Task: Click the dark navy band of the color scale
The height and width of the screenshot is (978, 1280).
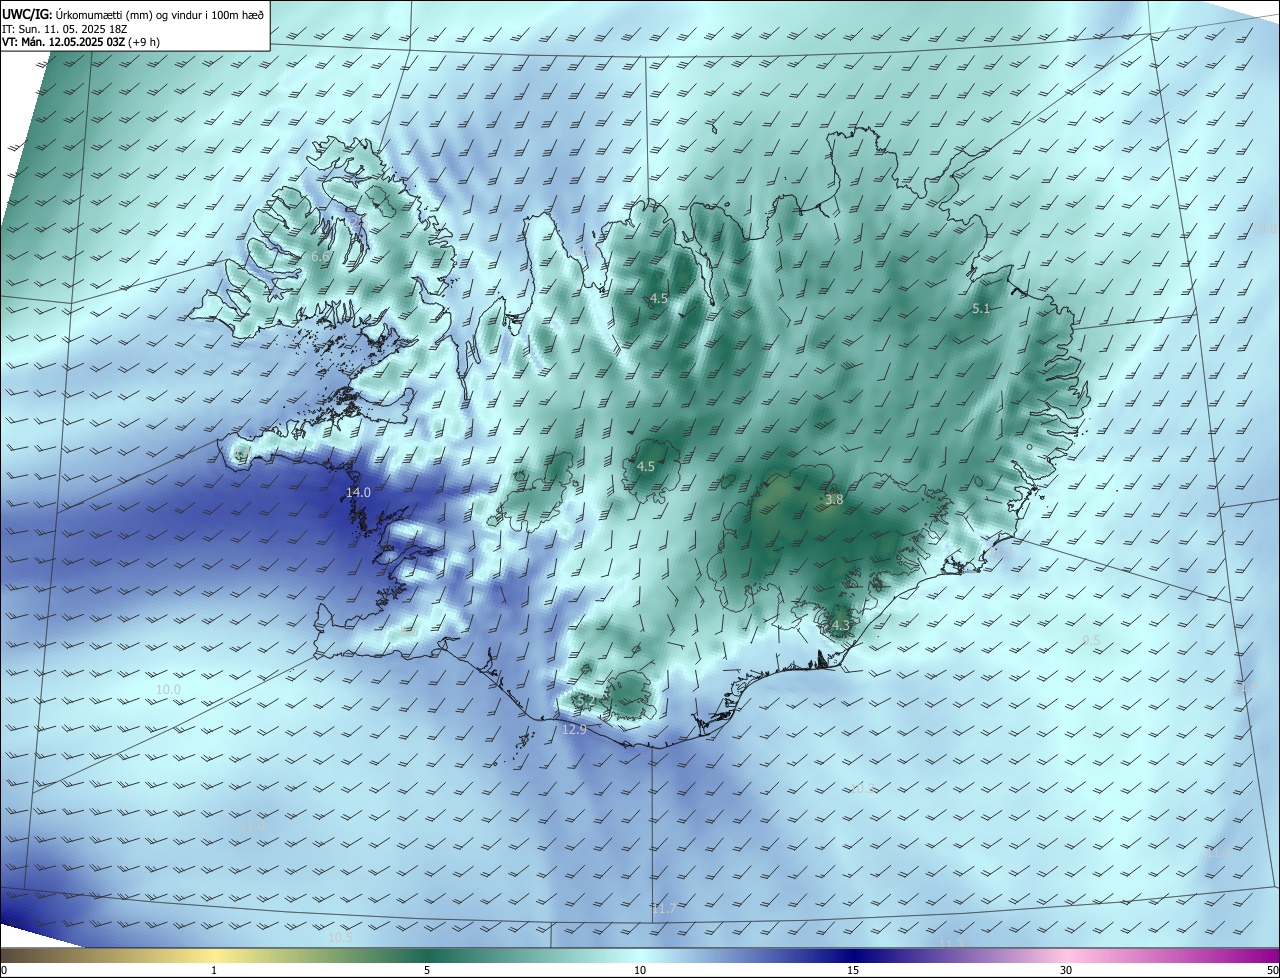Action: point(853,956)
